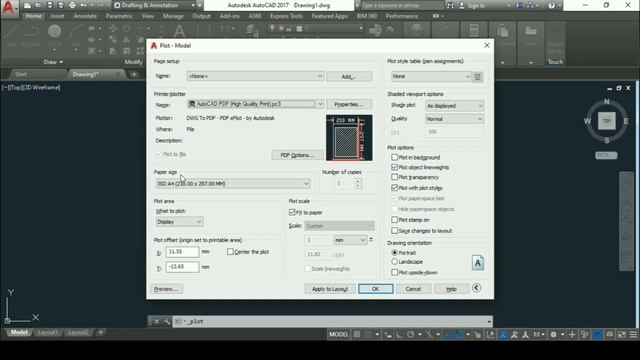This screenshot has width=640, height=360.
Task: Click the new tab plus icon beside Drawing1
Action: click(134, 74)
